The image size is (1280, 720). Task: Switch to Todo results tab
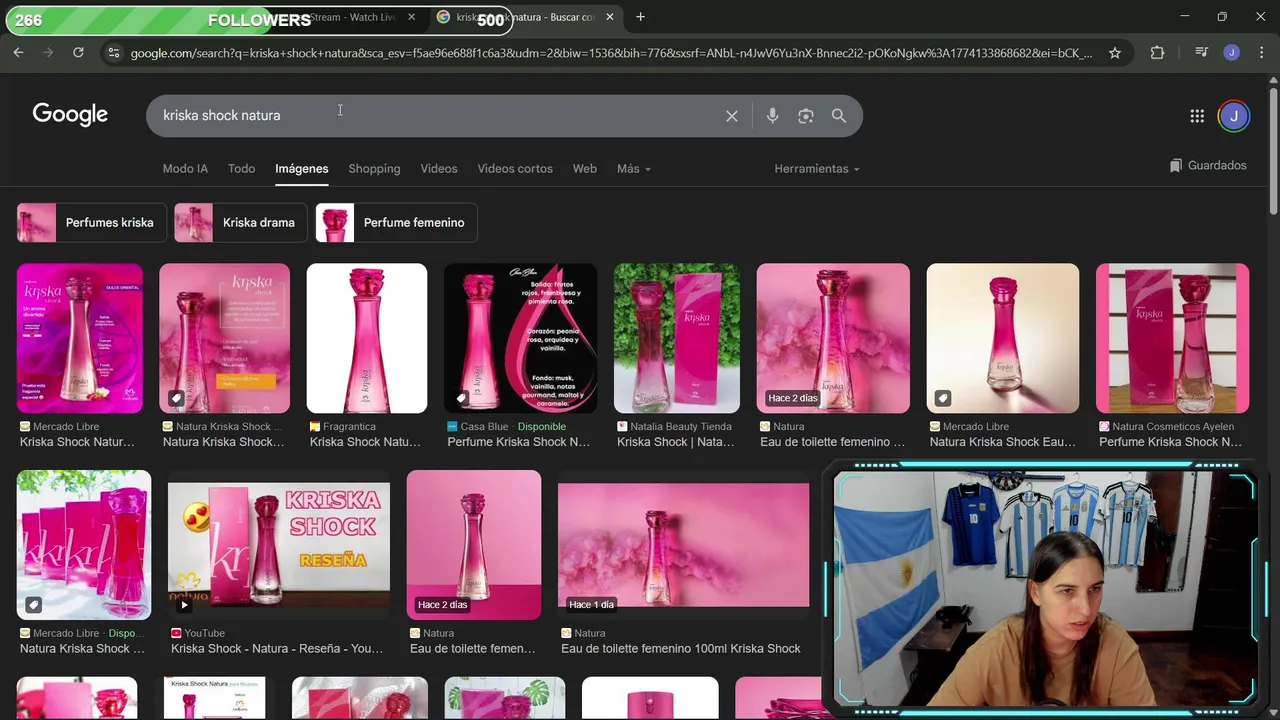(x=241, y=169)
